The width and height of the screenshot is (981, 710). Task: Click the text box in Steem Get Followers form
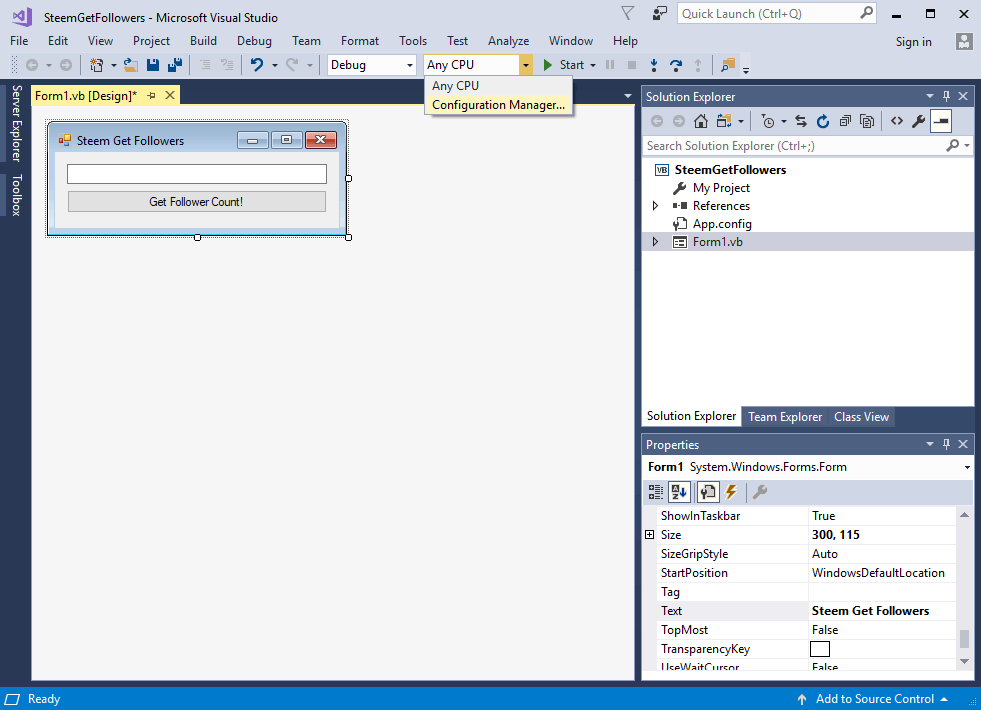[x=196, y=174]
